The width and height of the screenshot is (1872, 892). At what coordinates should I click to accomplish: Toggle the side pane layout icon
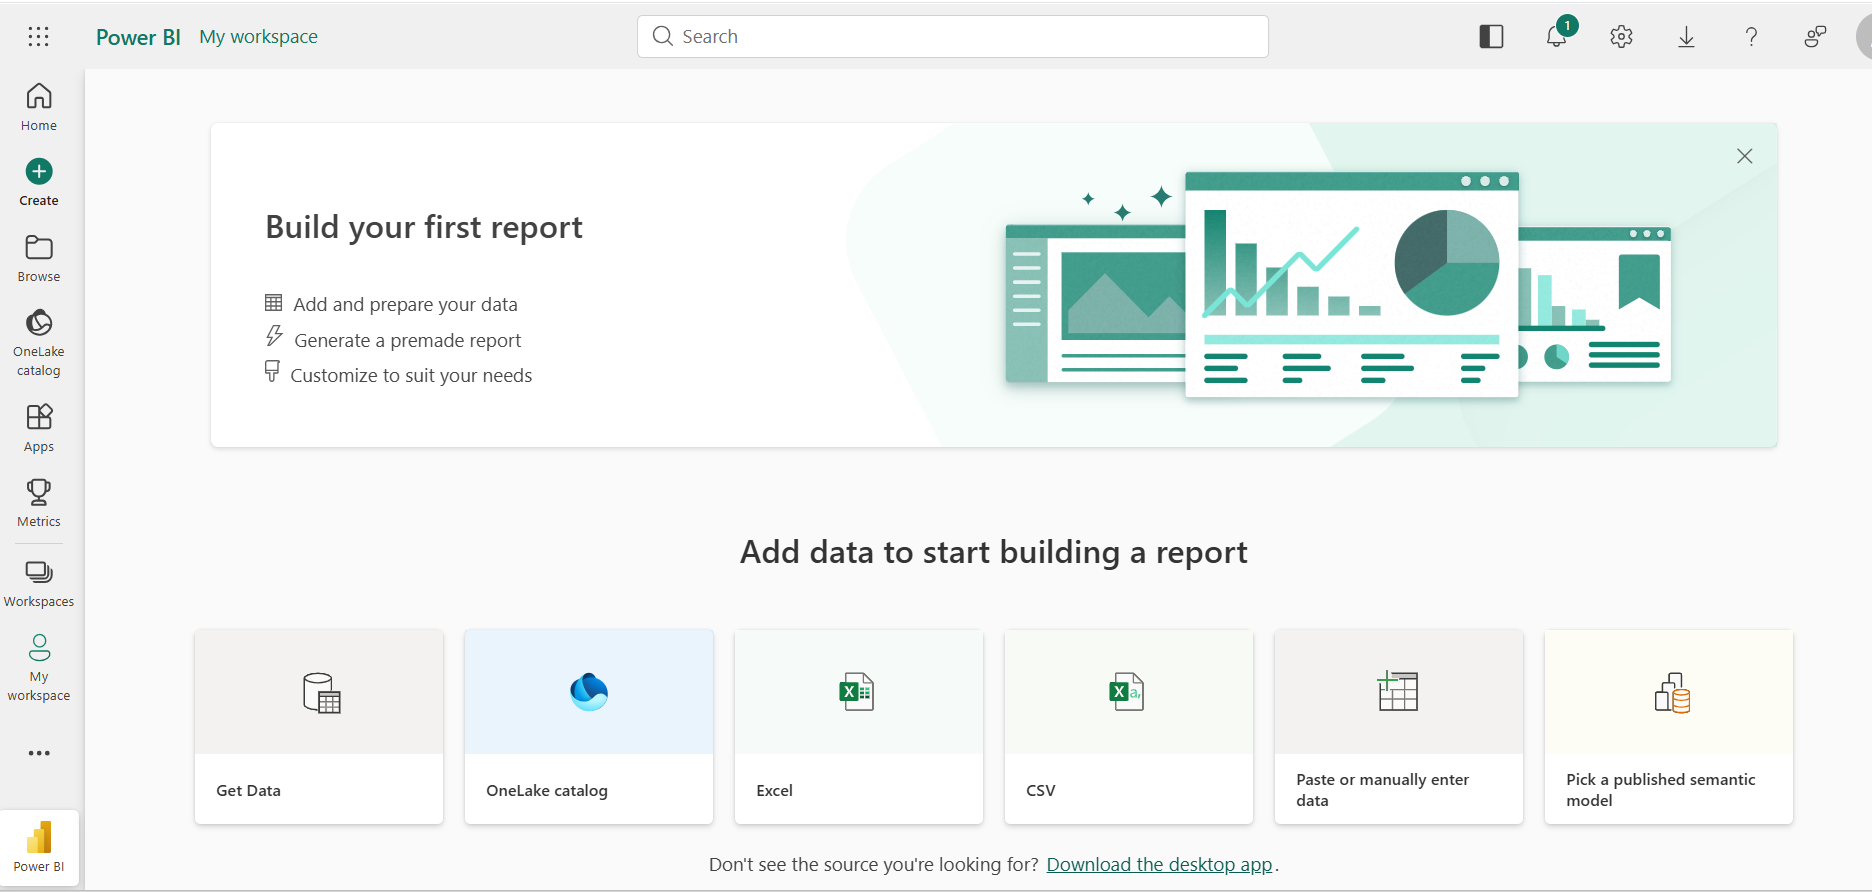1491,37
